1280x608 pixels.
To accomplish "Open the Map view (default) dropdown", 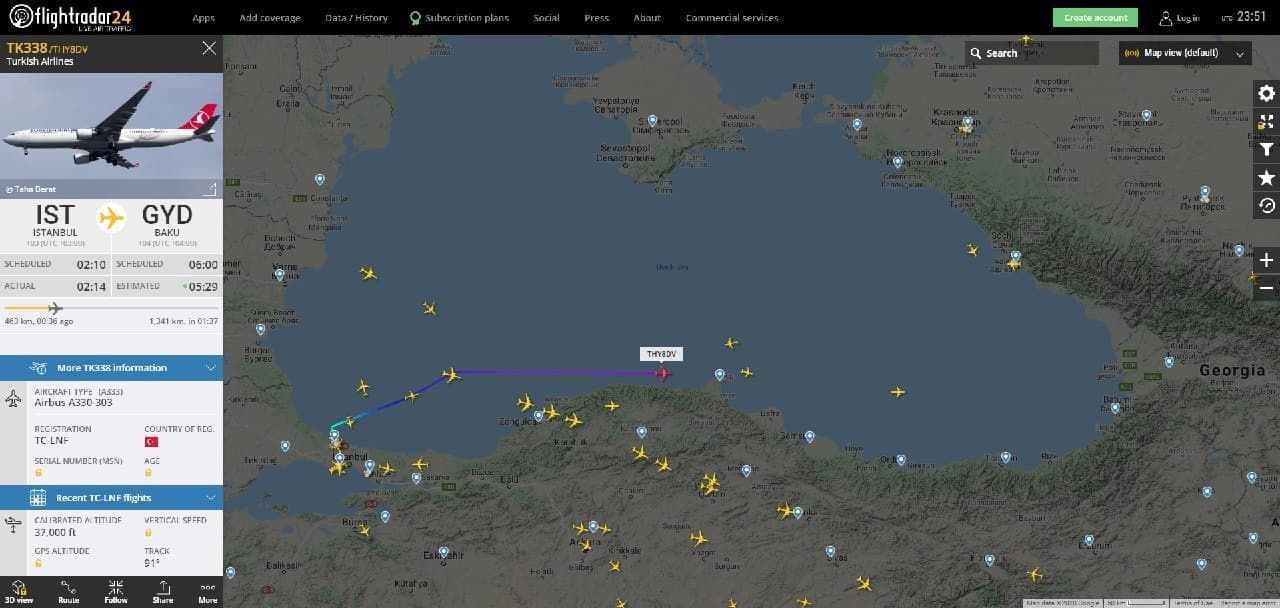I will (x=1185, y=53).
